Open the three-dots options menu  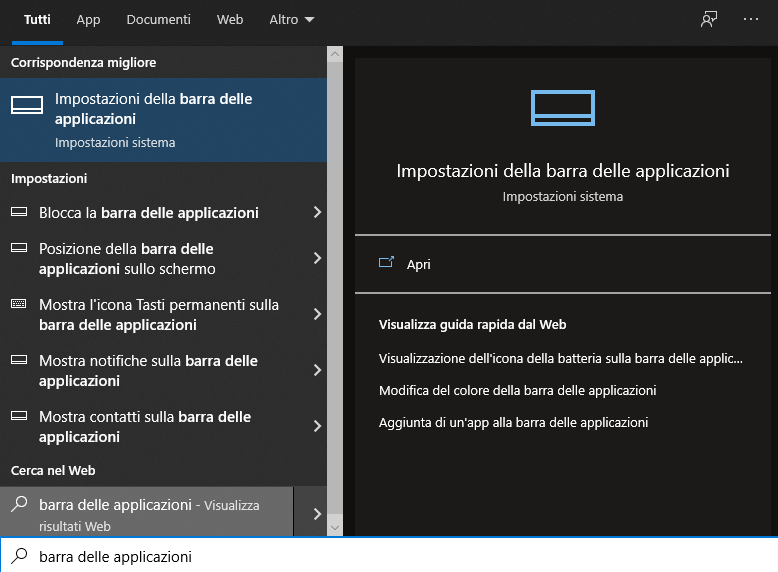751,19
